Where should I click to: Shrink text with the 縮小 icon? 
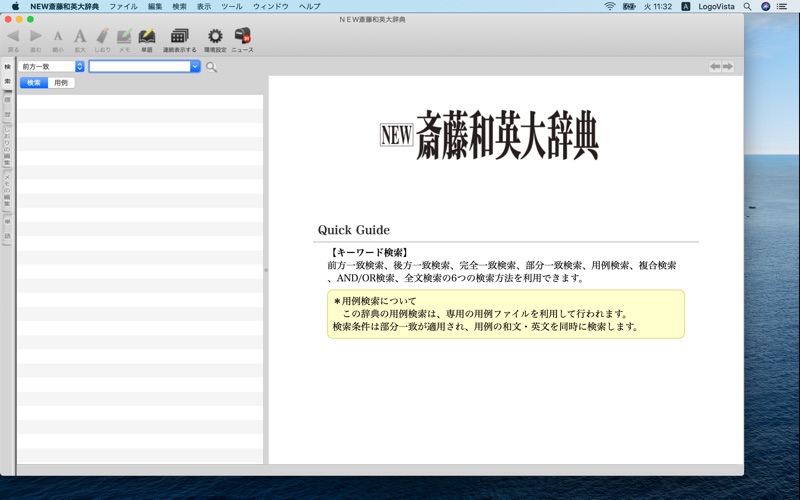(x=58, y=36)
